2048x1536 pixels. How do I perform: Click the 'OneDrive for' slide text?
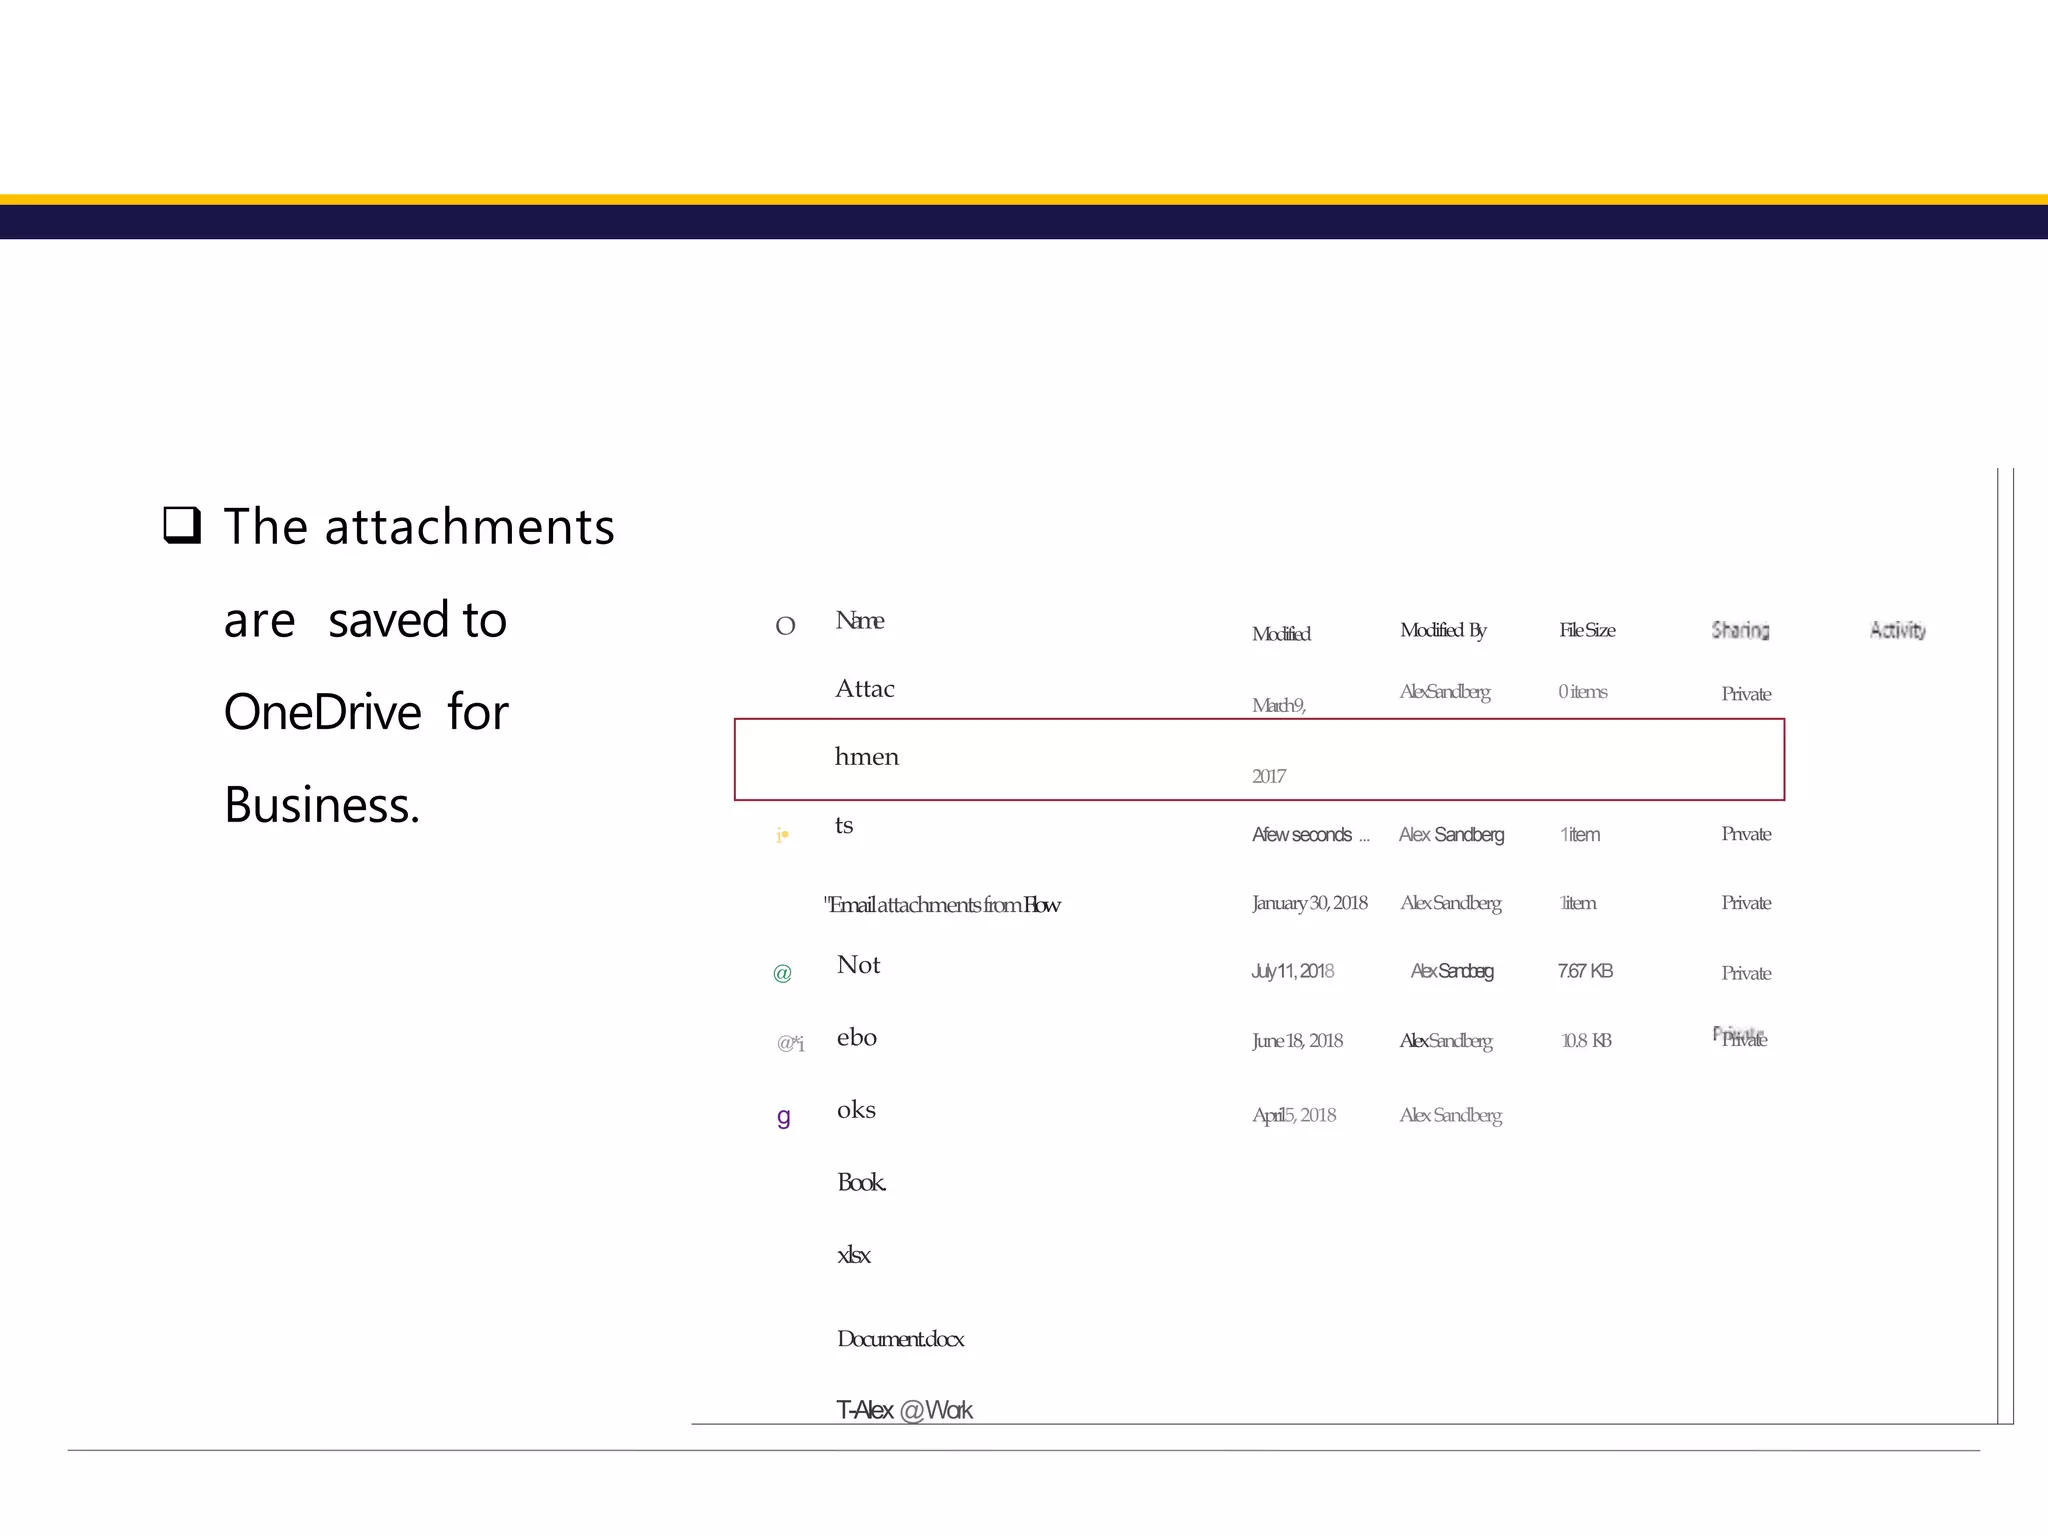(366, 712)
